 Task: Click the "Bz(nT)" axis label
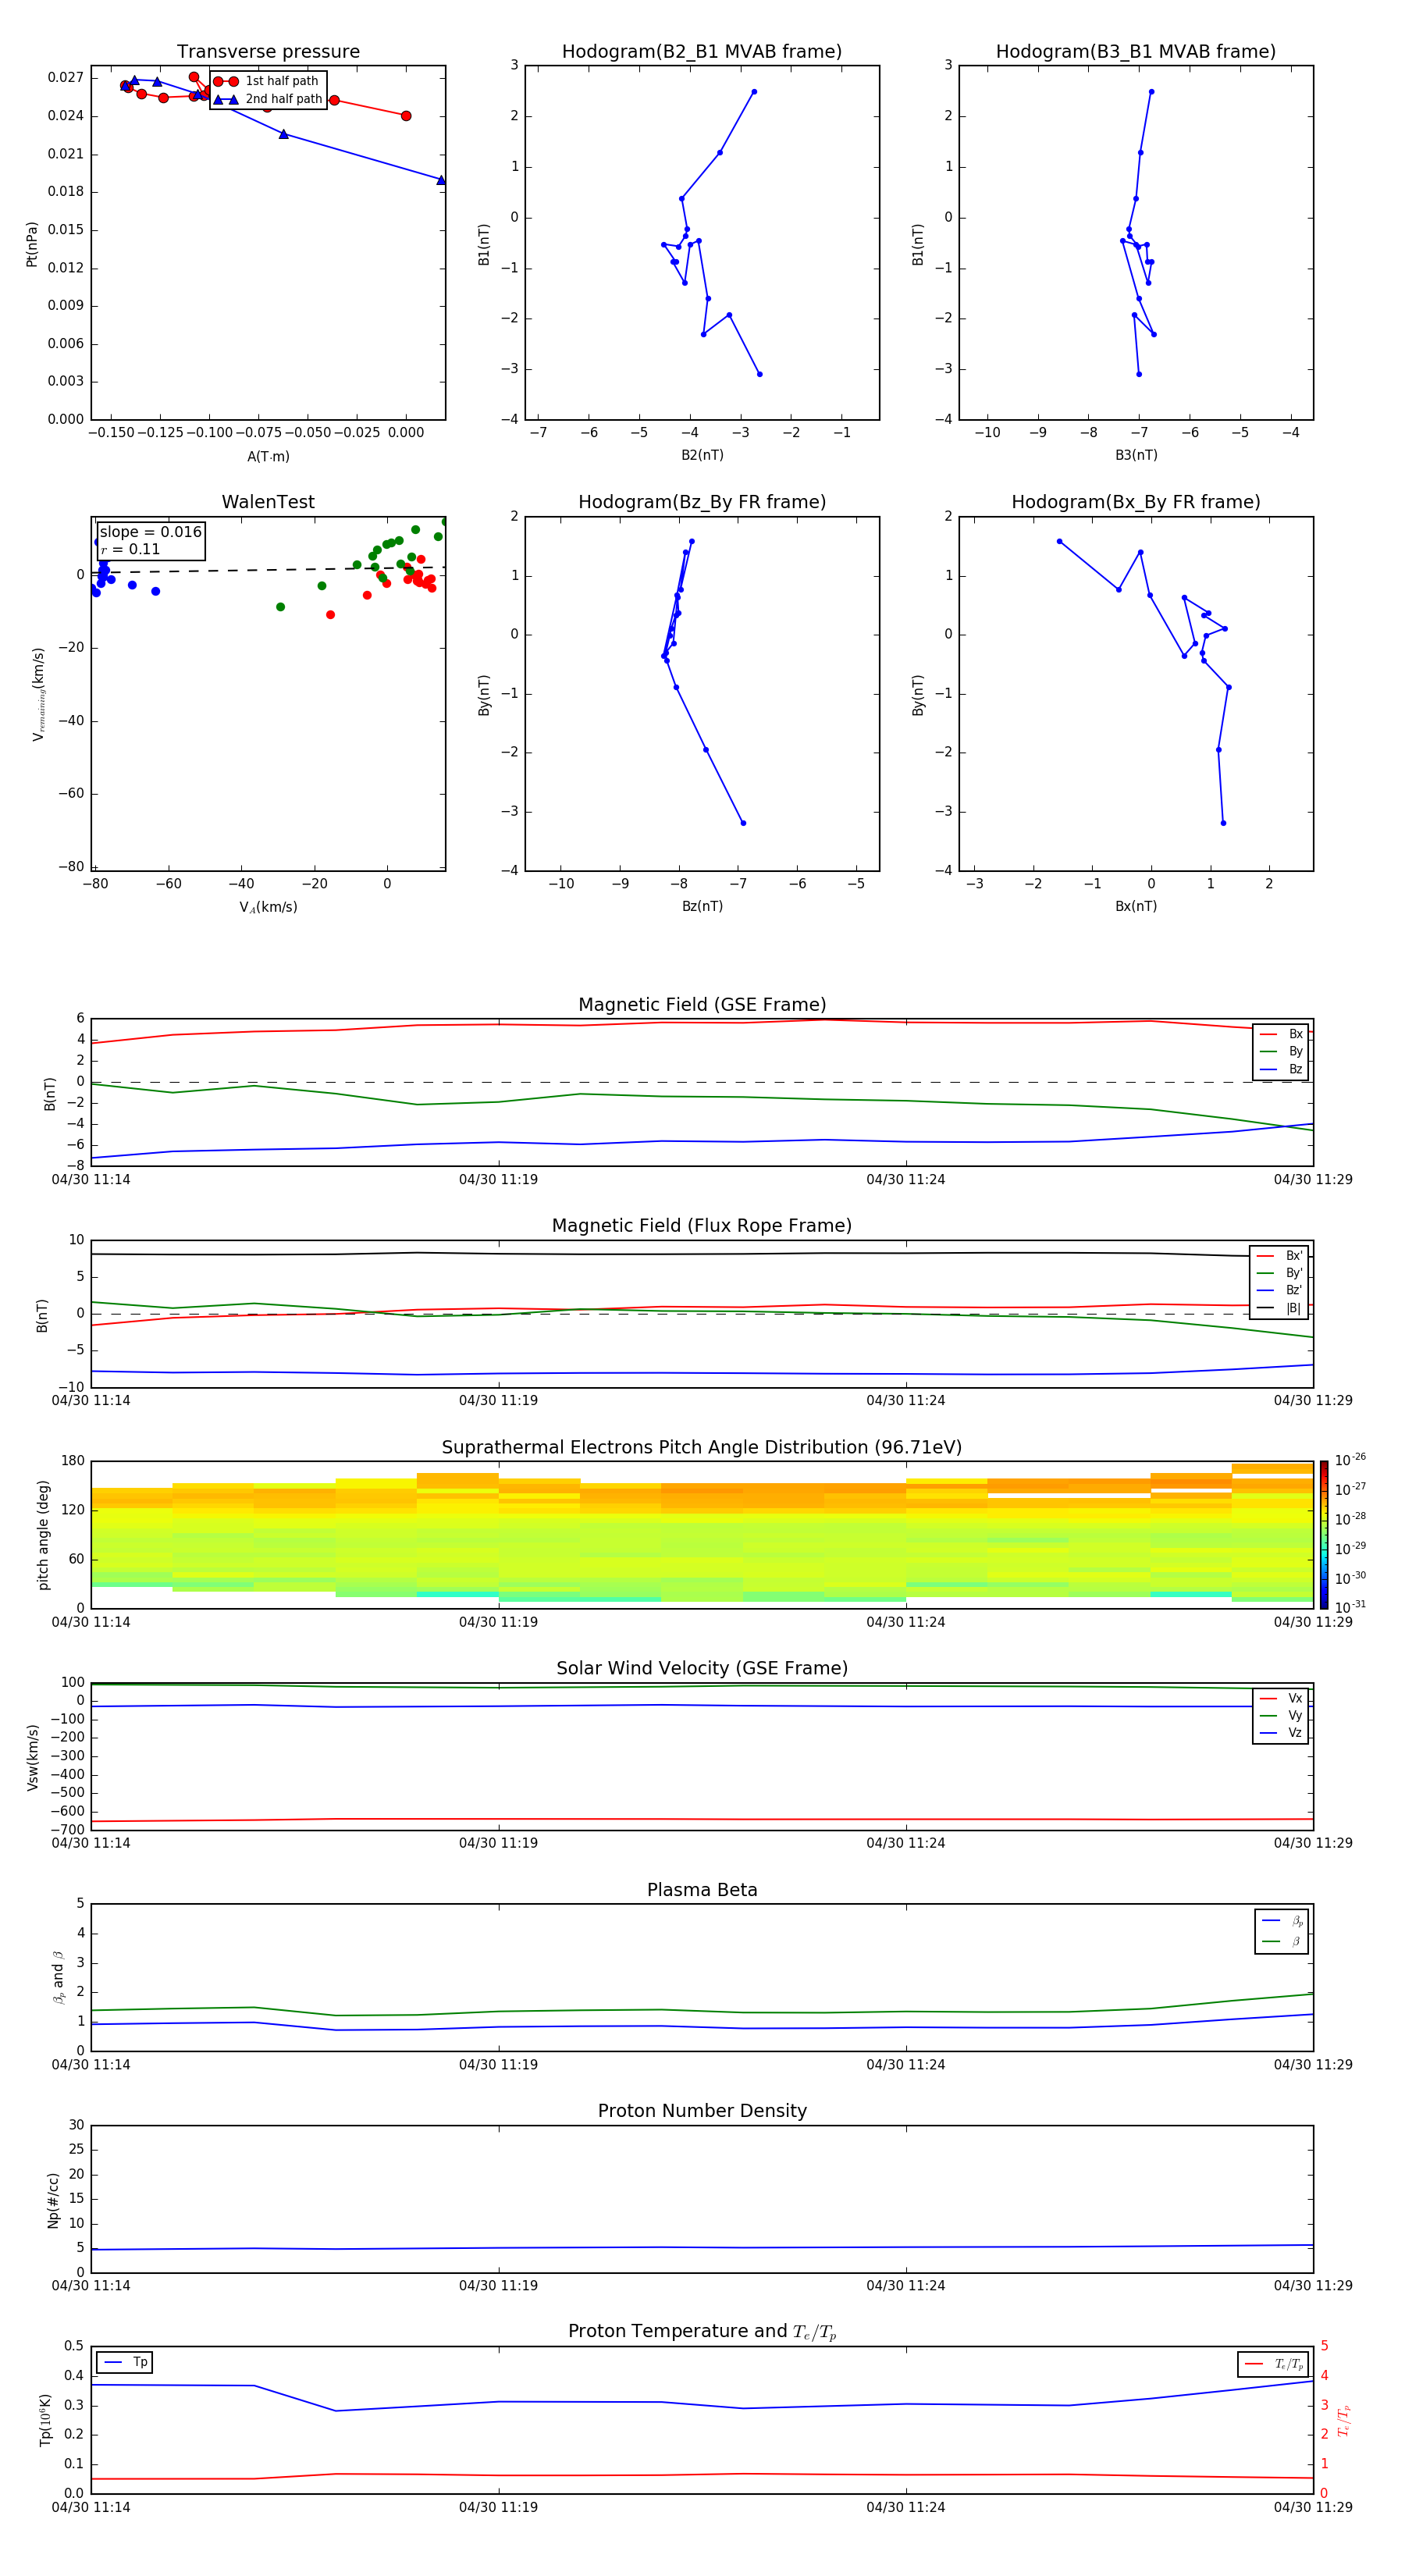click(x=702, y=906)
